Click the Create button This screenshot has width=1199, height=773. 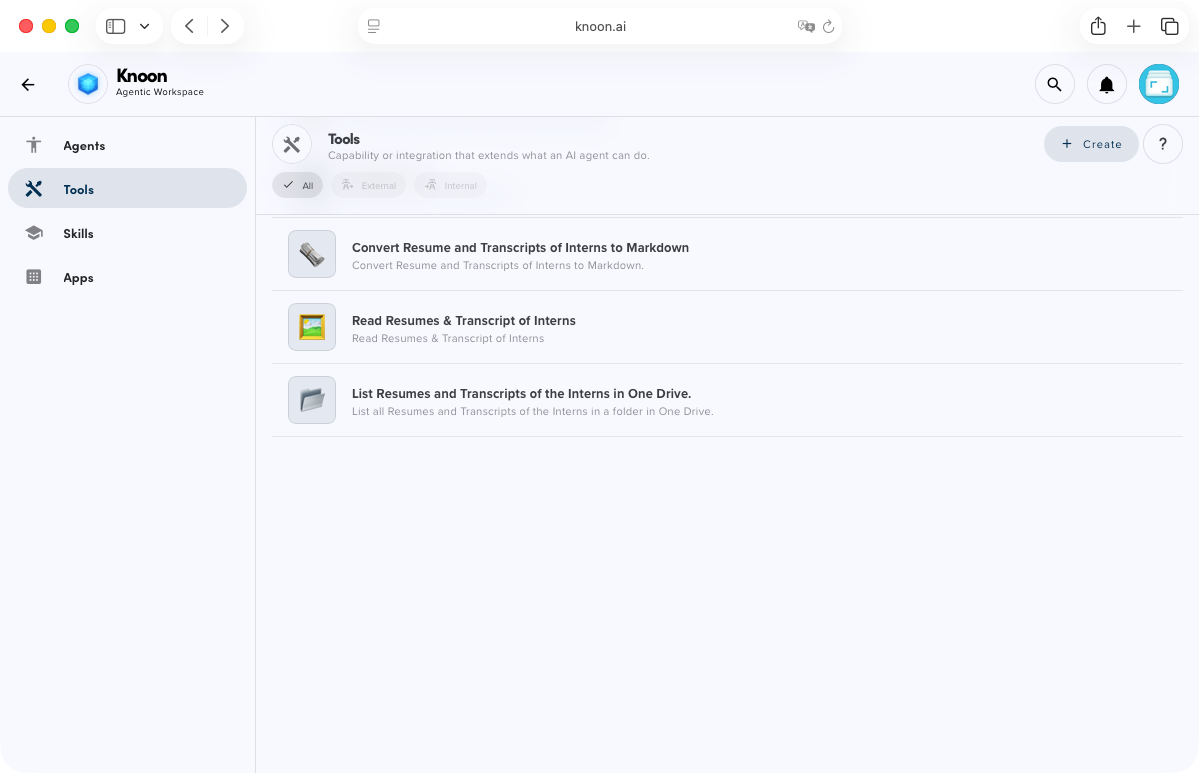click(1091, 144)
